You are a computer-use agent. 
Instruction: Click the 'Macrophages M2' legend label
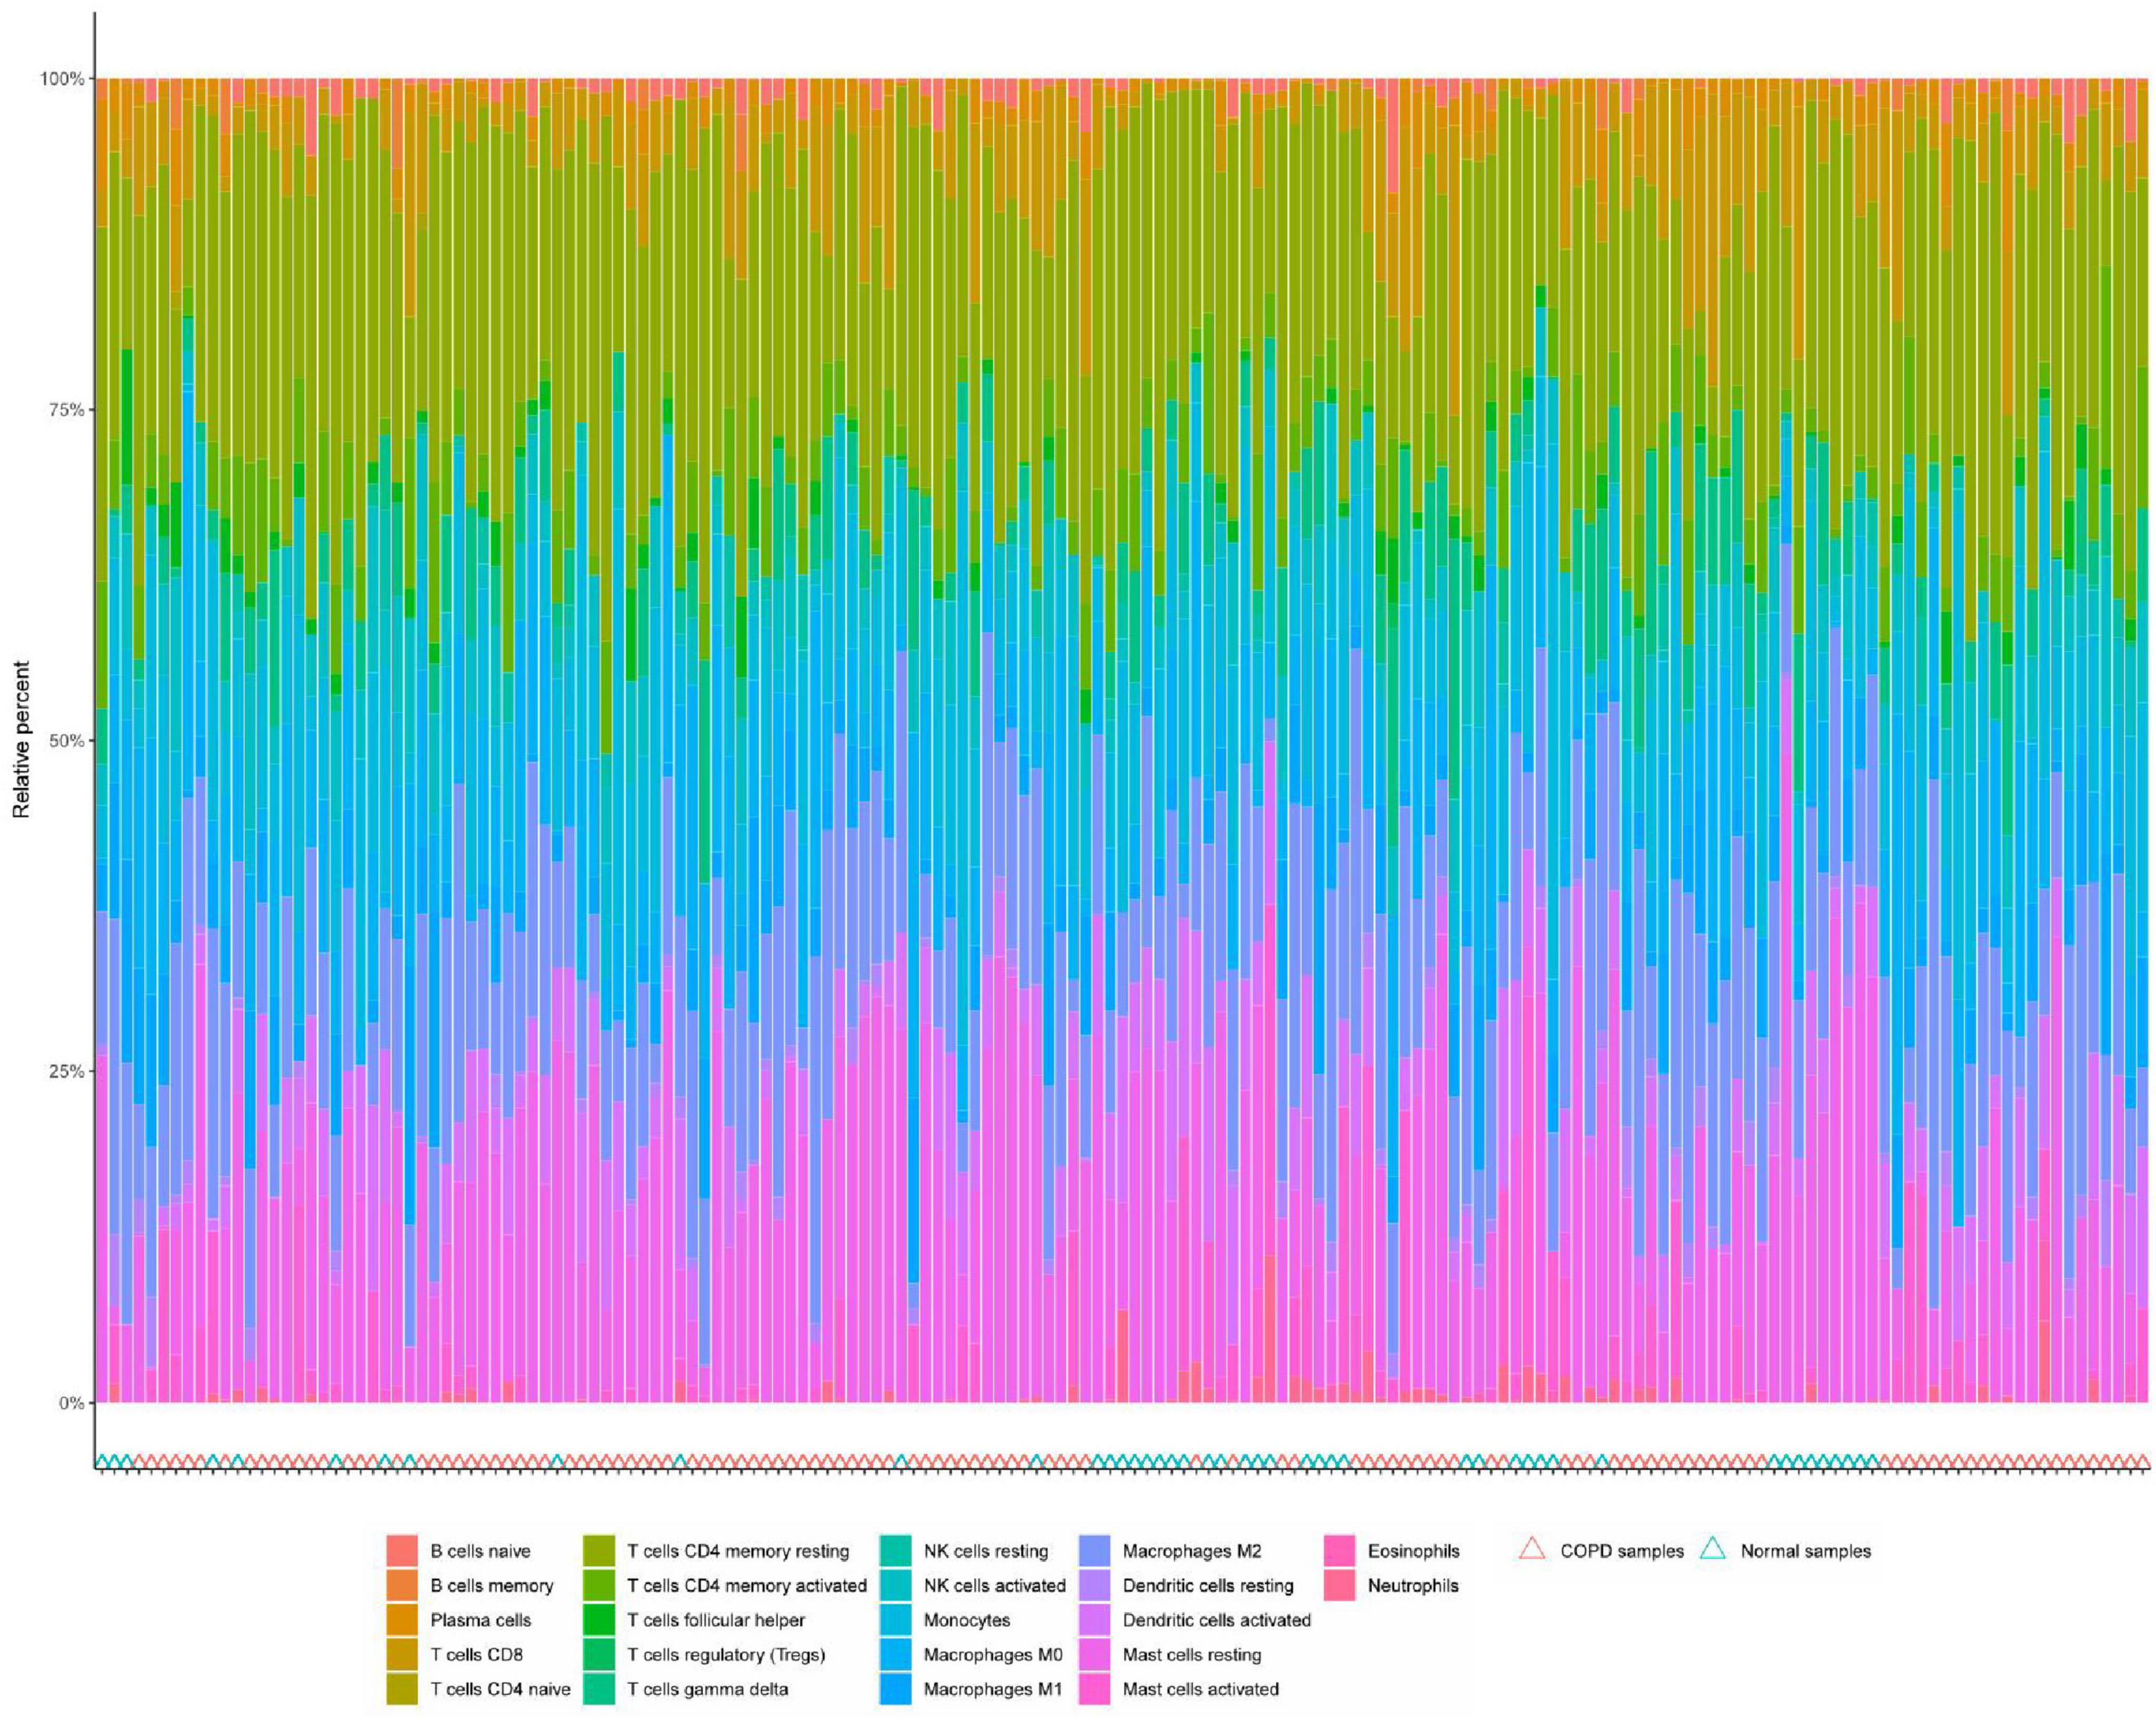click(x=1191, y=1551)
